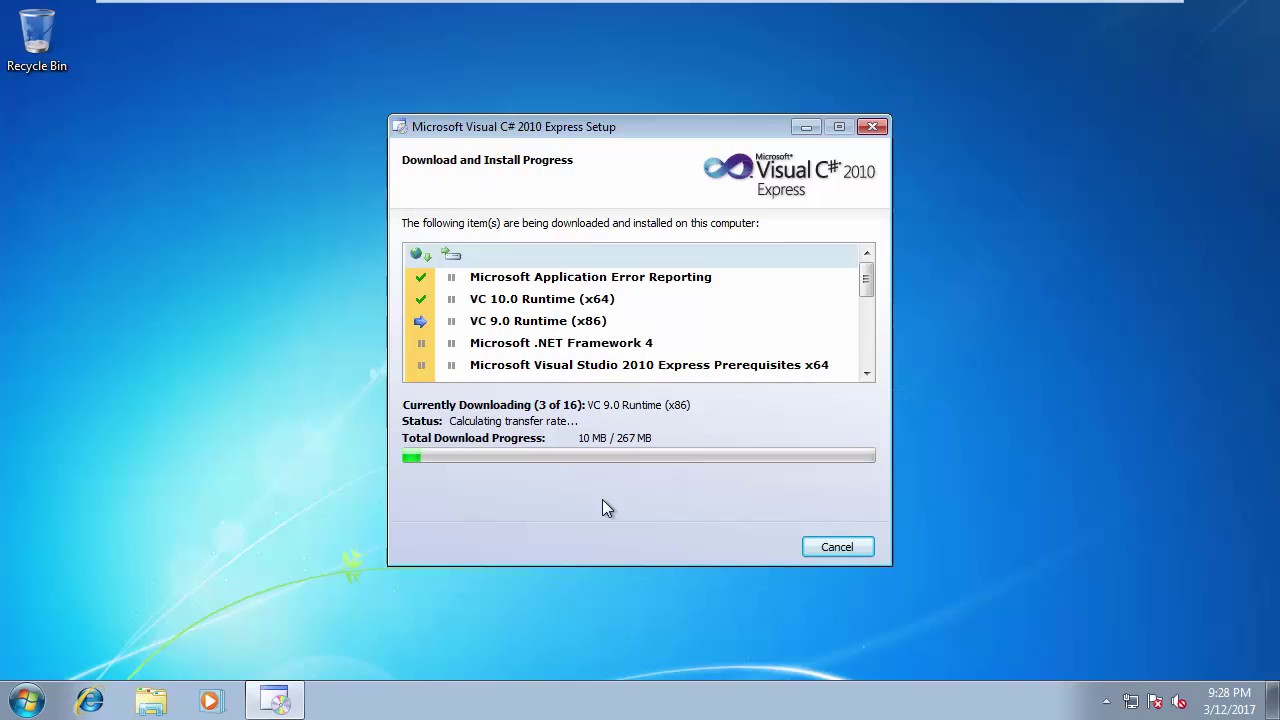Screen dimensions: 1280x720
Task: Click install pending icon for VC 9.0 Runtime
Action: [451, 321]
